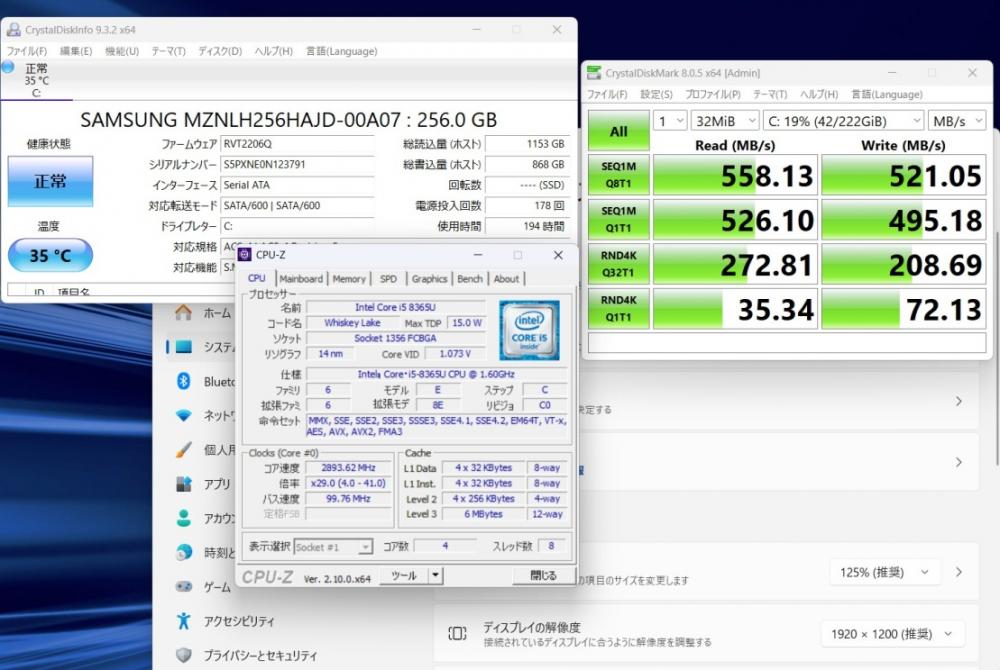
Task: Open Gaming controller icon in Settings sidebar
Action: click(184, 586)
